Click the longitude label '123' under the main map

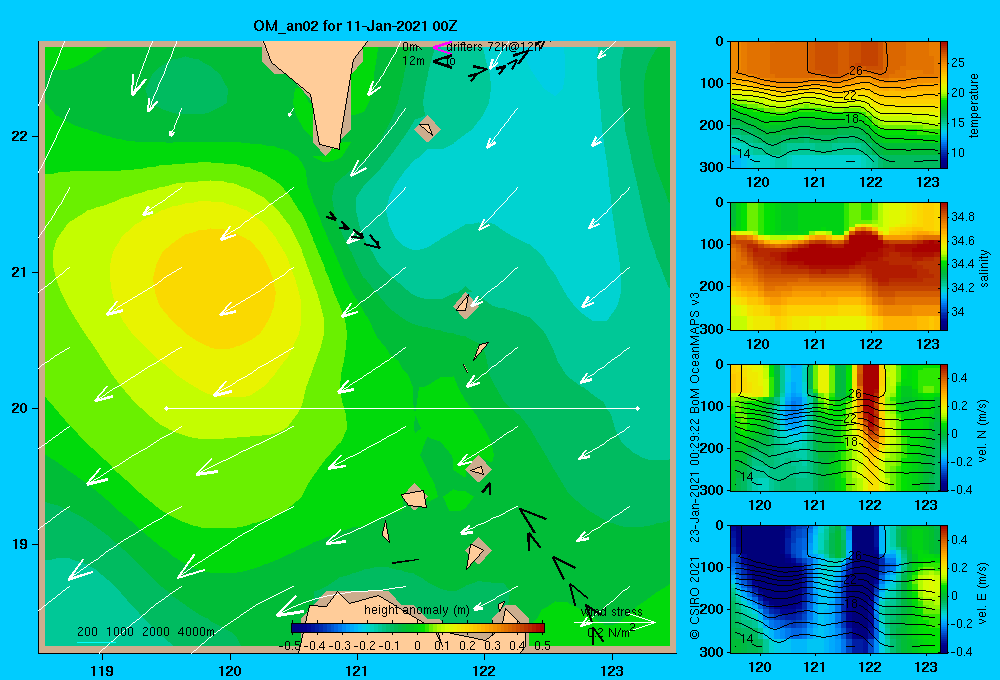pyautogui.click(x=612, y=670)
